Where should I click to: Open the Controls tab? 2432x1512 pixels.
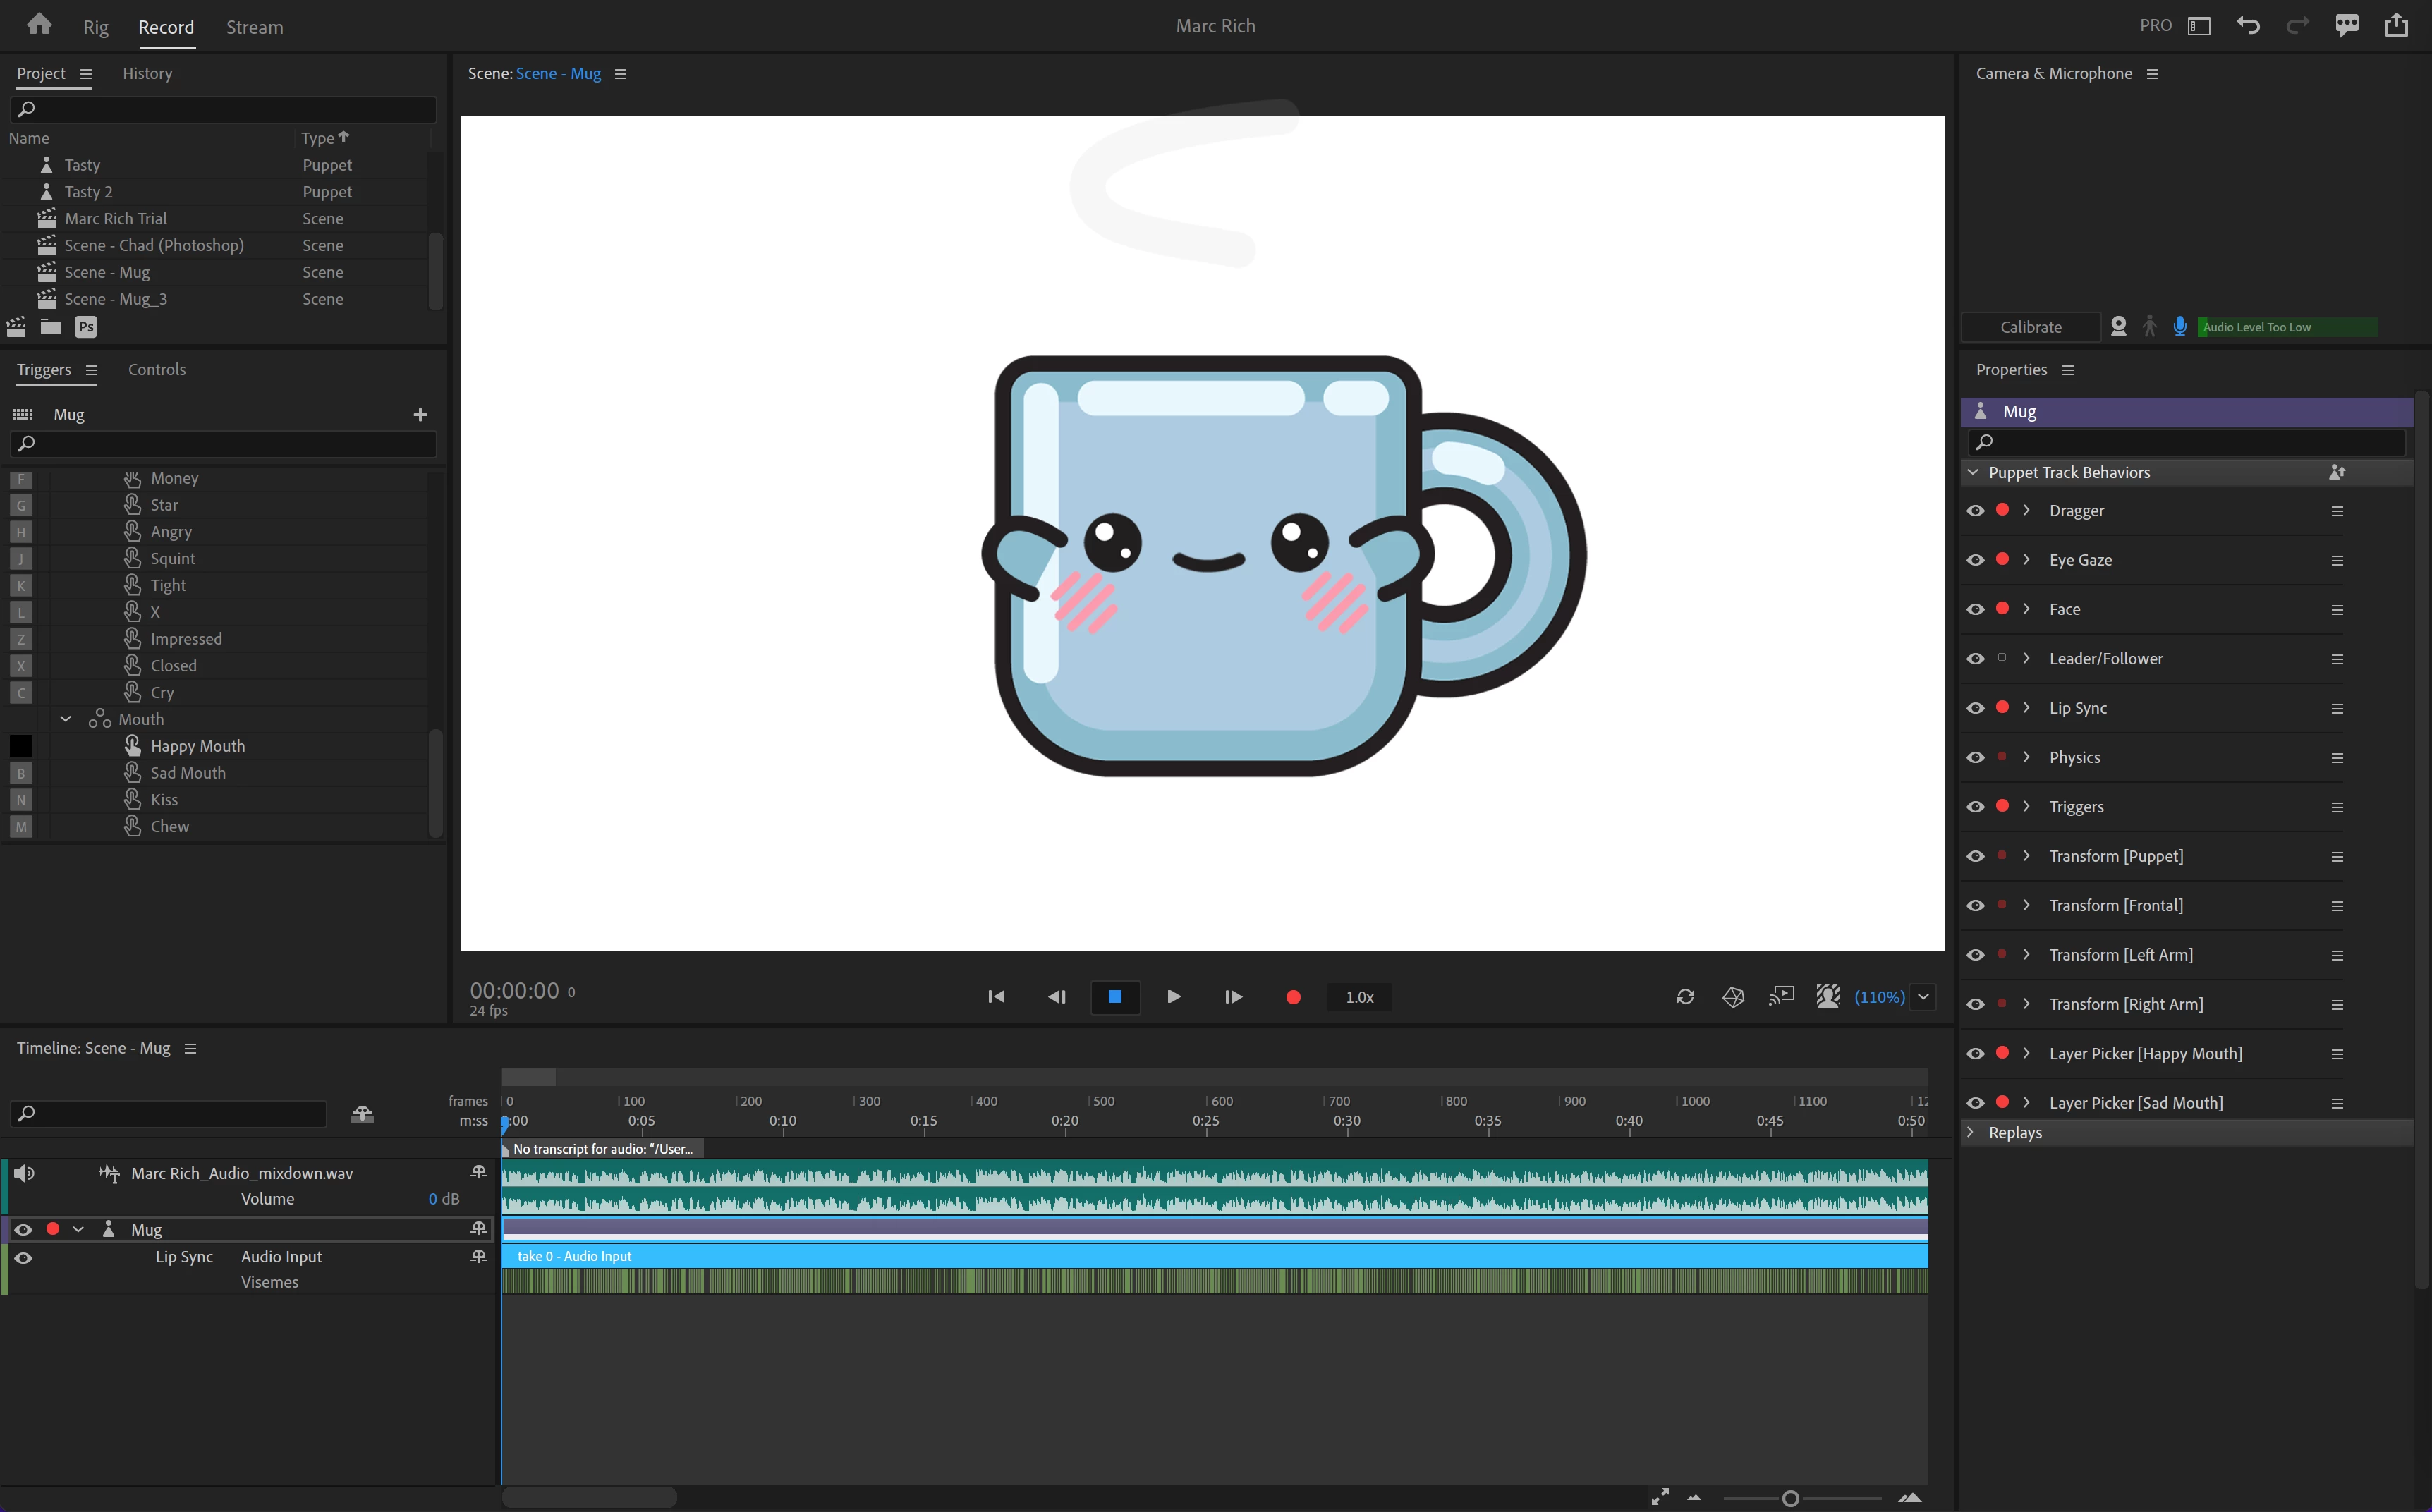[157, 369]
